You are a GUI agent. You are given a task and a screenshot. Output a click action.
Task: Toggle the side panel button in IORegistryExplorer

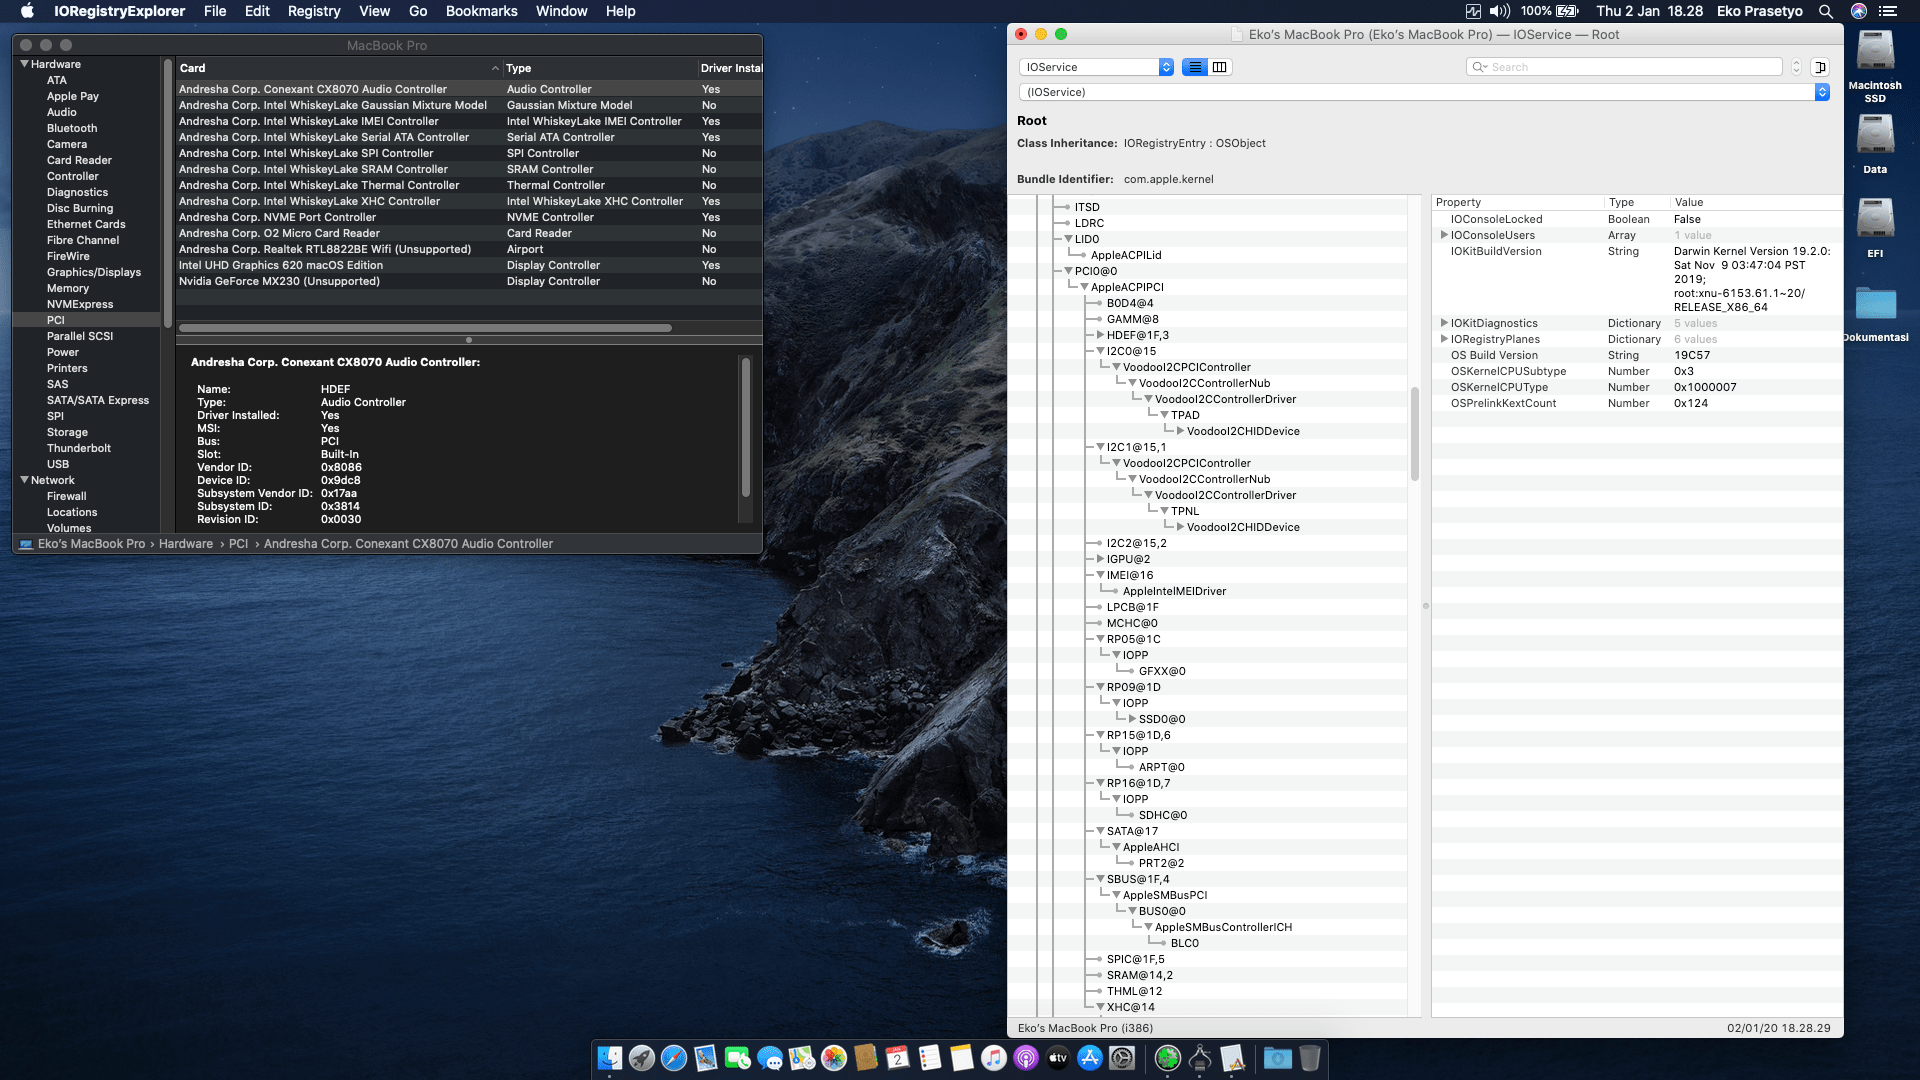pos(1820,67)
